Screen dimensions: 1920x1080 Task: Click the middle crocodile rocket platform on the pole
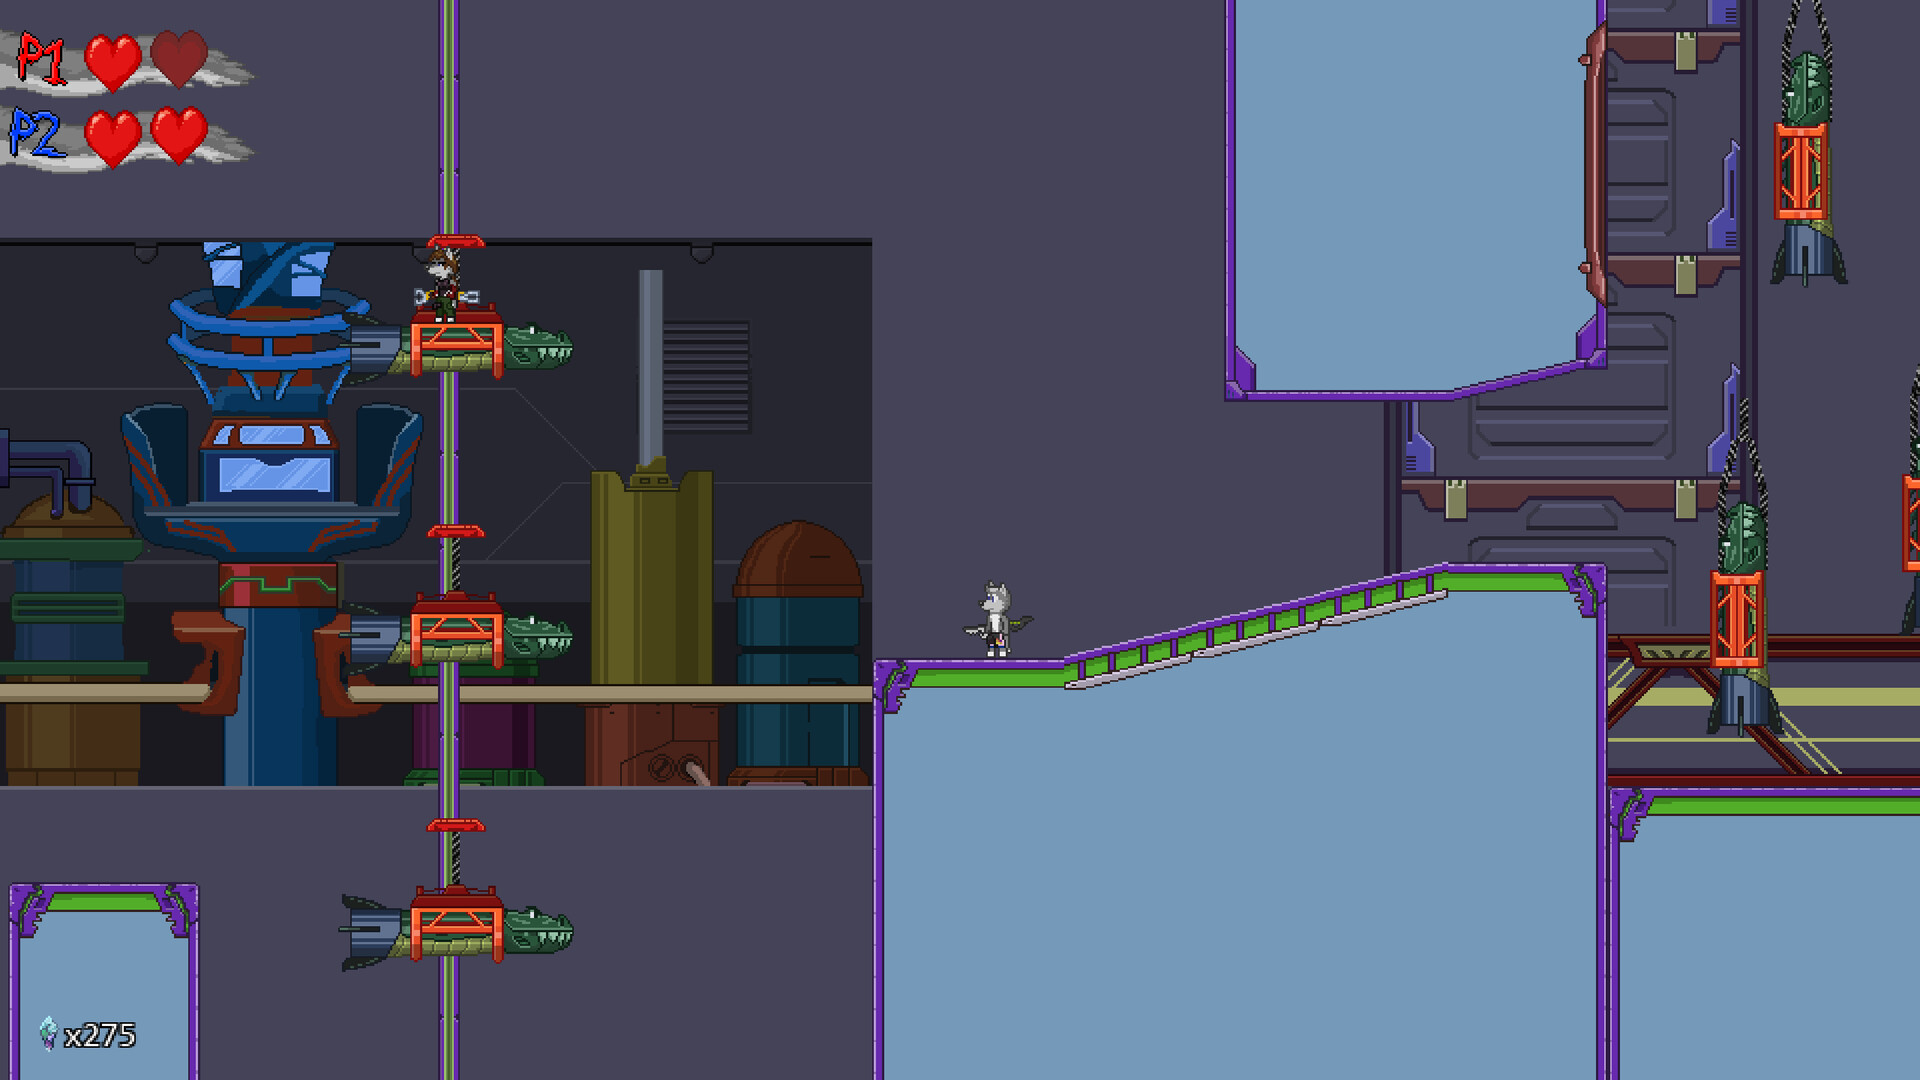pos(456,632)
